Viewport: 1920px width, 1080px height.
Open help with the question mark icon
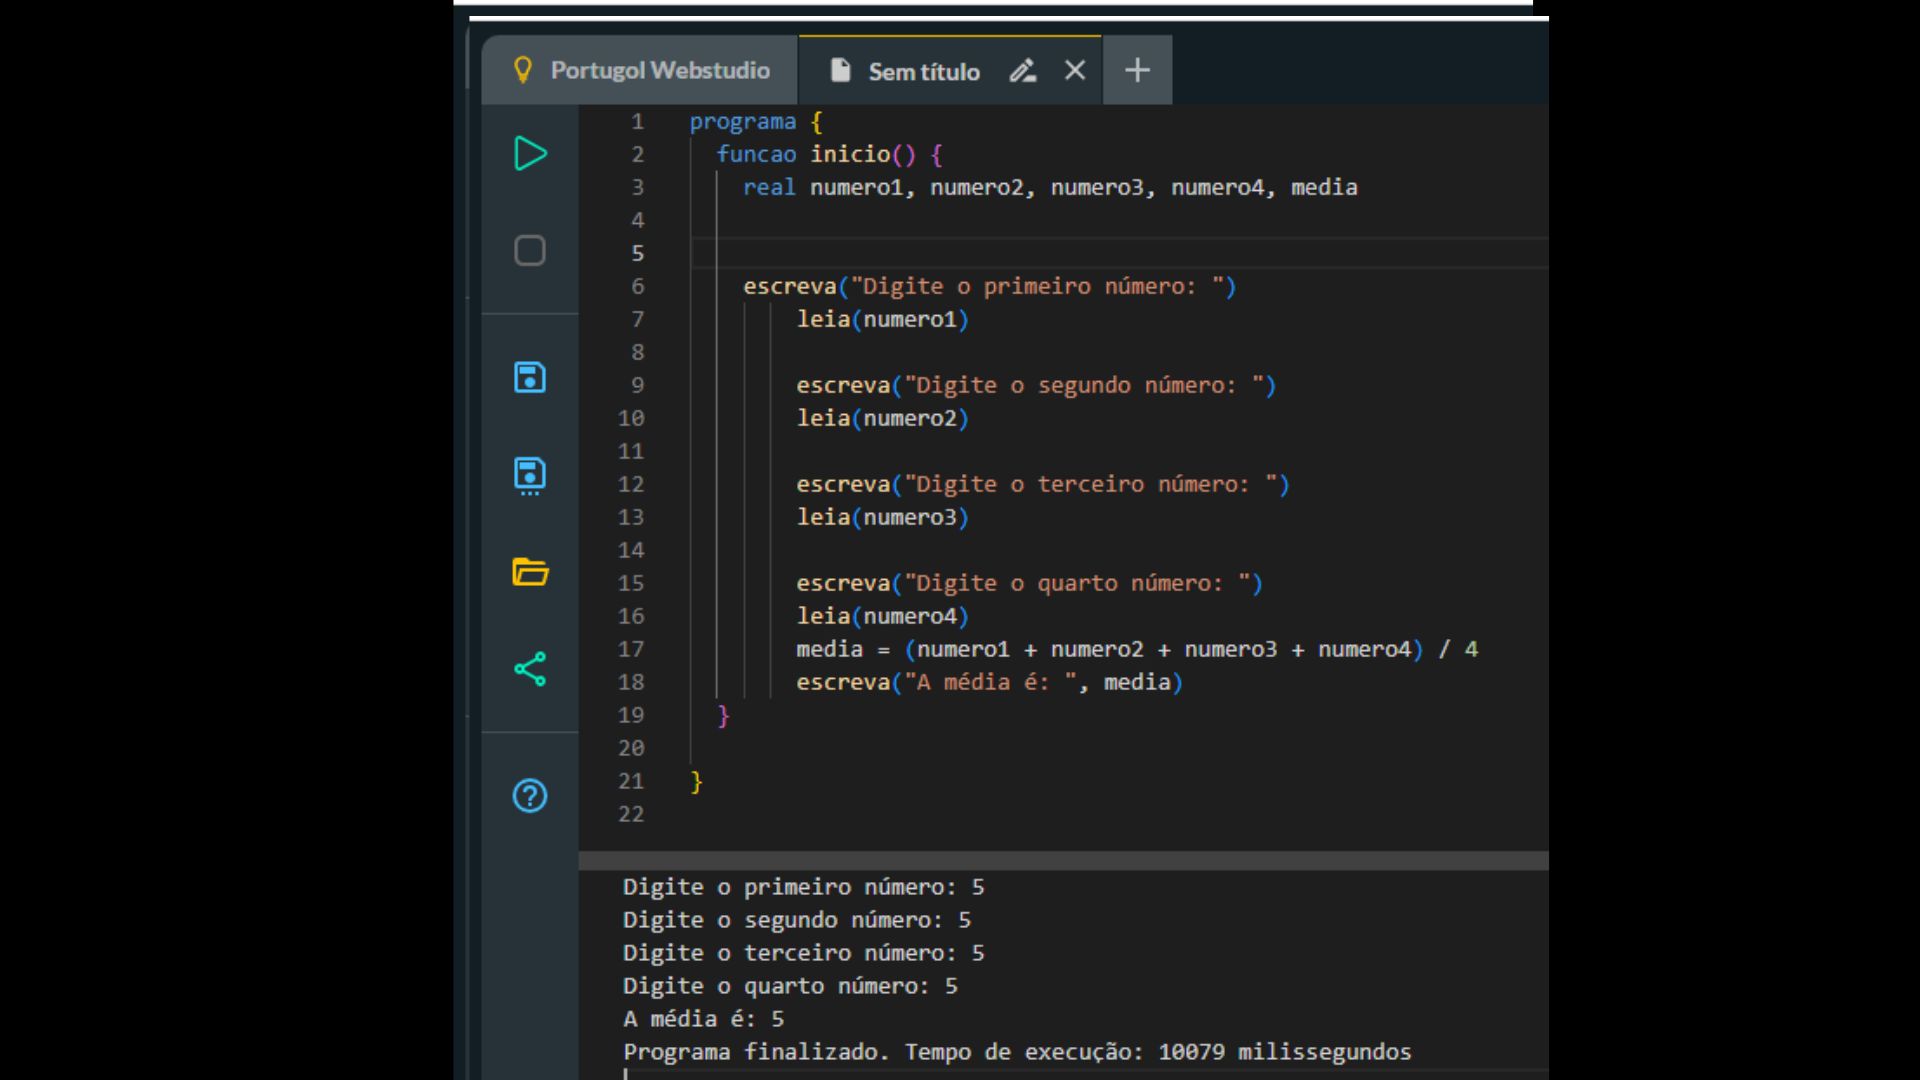[x=530, y=796]
